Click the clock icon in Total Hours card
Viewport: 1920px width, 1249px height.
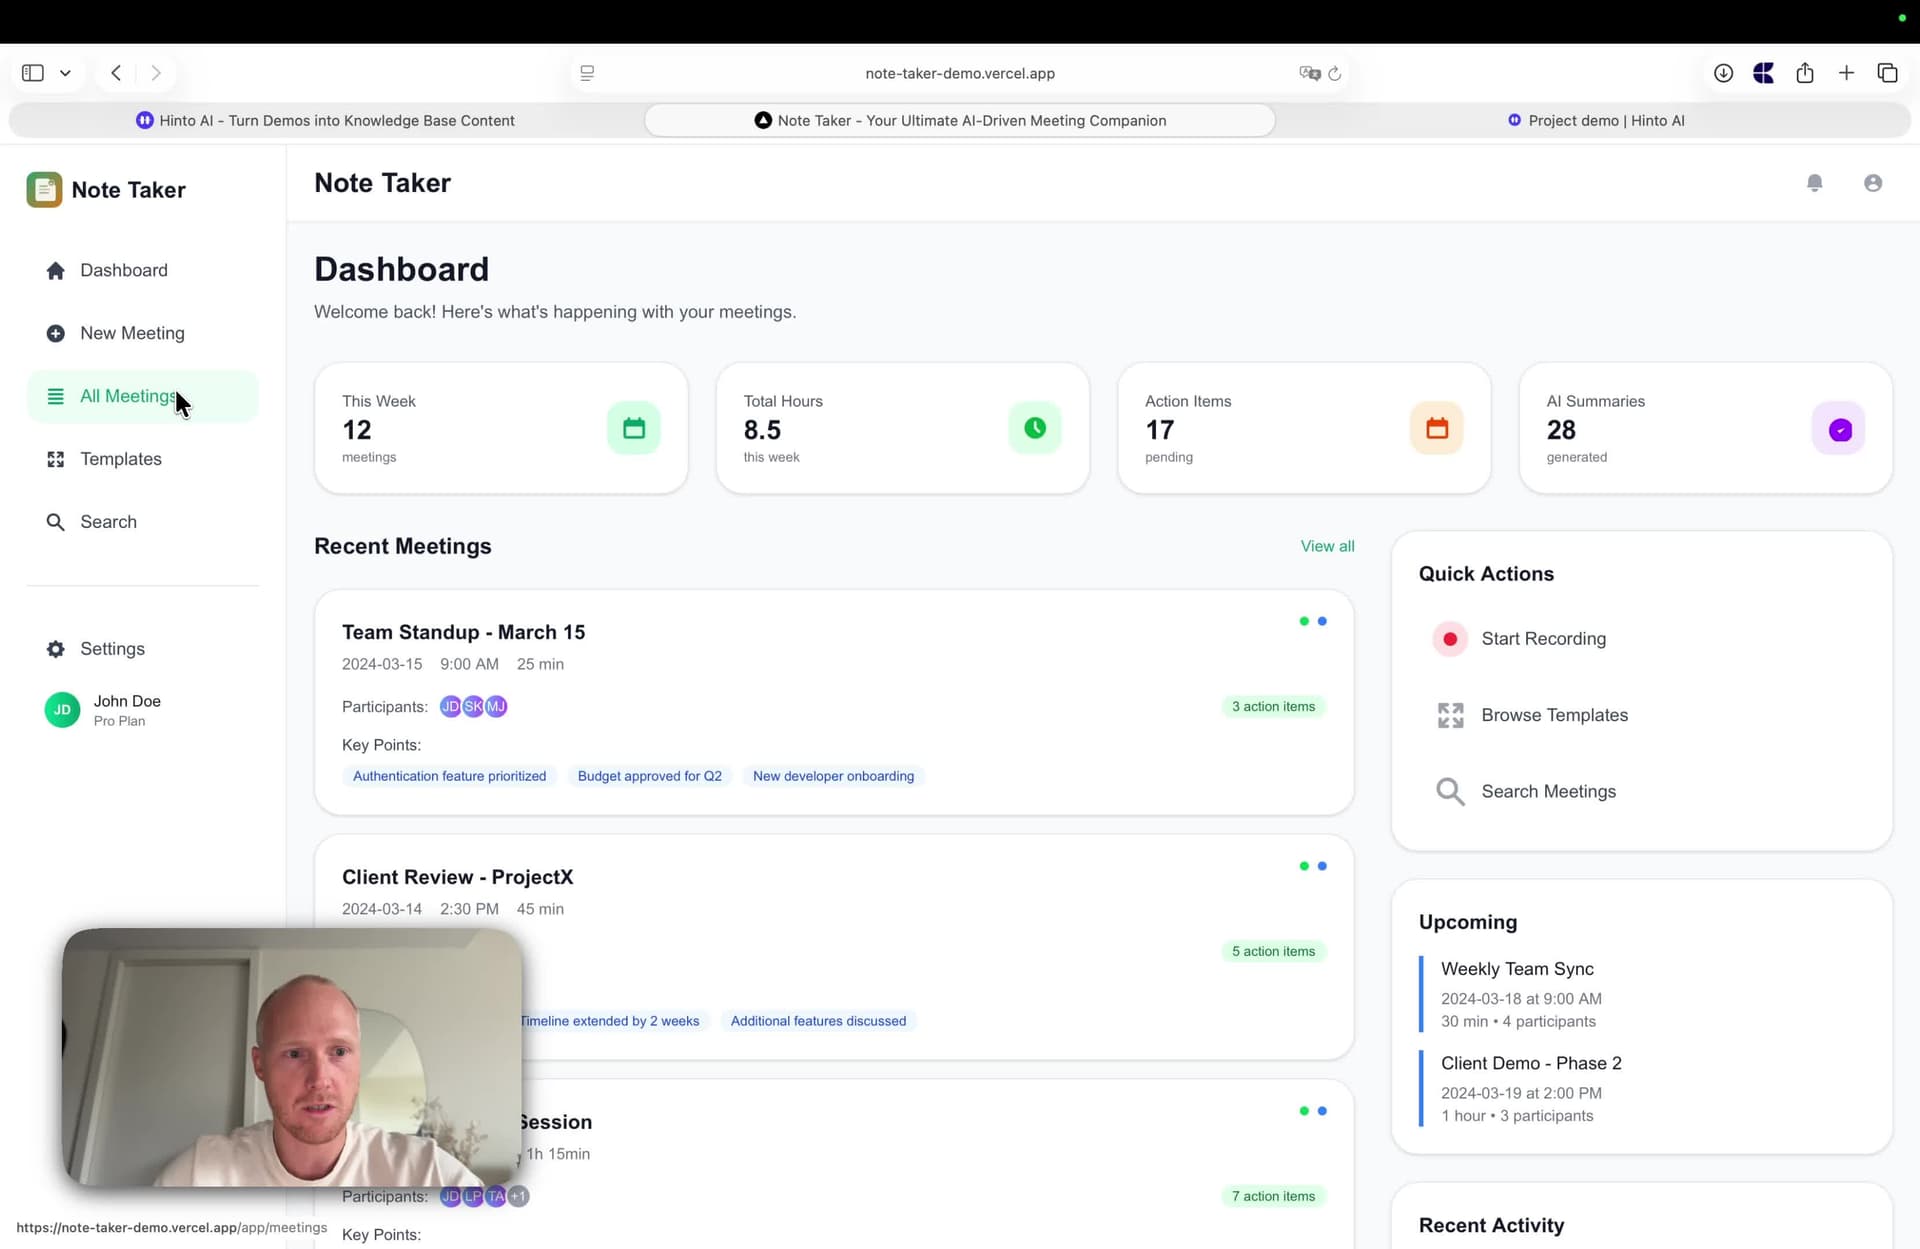pos(1035,429)
